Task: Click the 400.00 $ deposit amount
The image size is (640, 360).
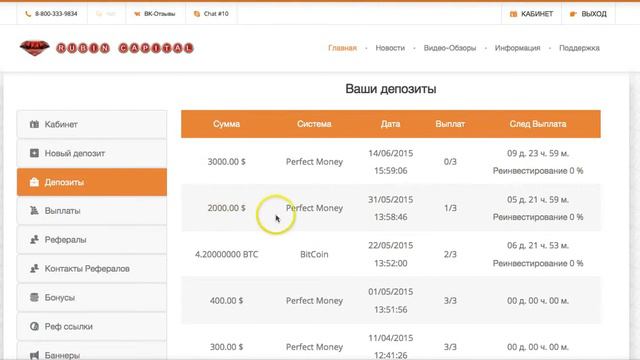Action: pos(227,300)
